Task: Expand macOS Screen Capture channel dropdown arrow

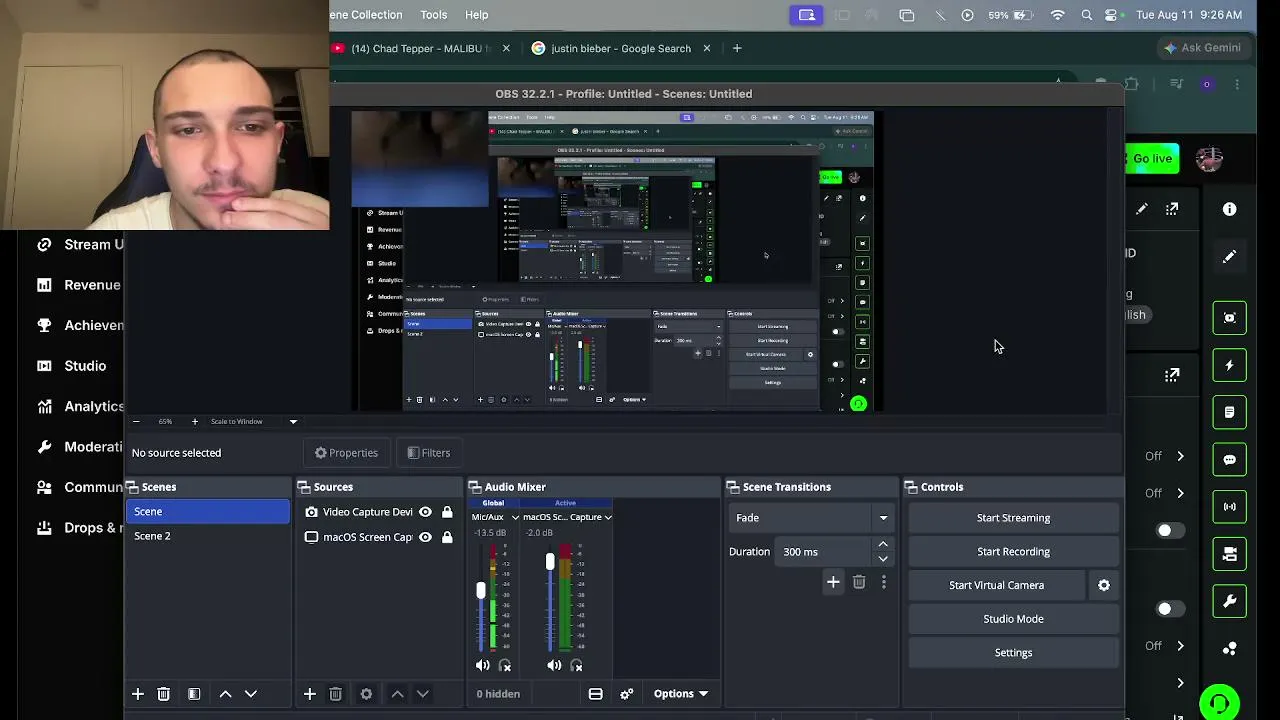Action: click(x=607, y=518)
